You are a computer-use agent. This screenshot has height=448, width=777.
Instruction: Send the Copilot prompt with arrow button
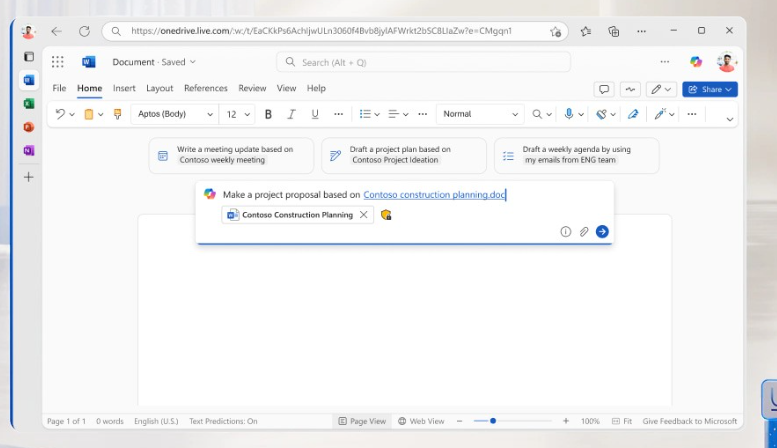tap(602, 231)
